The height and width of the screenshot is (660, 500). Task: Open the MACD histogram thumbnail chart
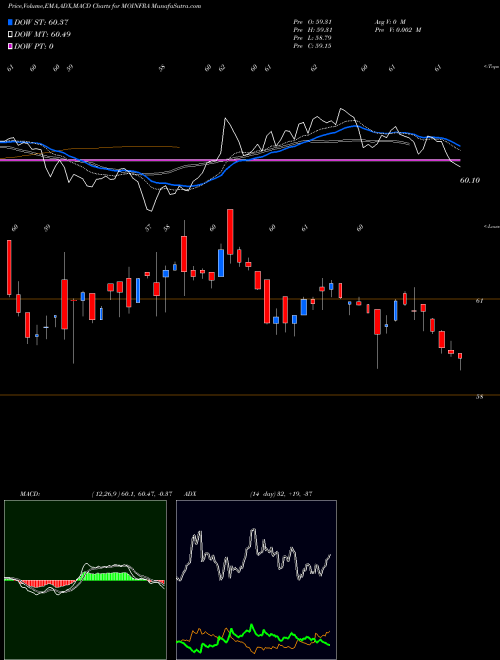[x=85, y=580]
